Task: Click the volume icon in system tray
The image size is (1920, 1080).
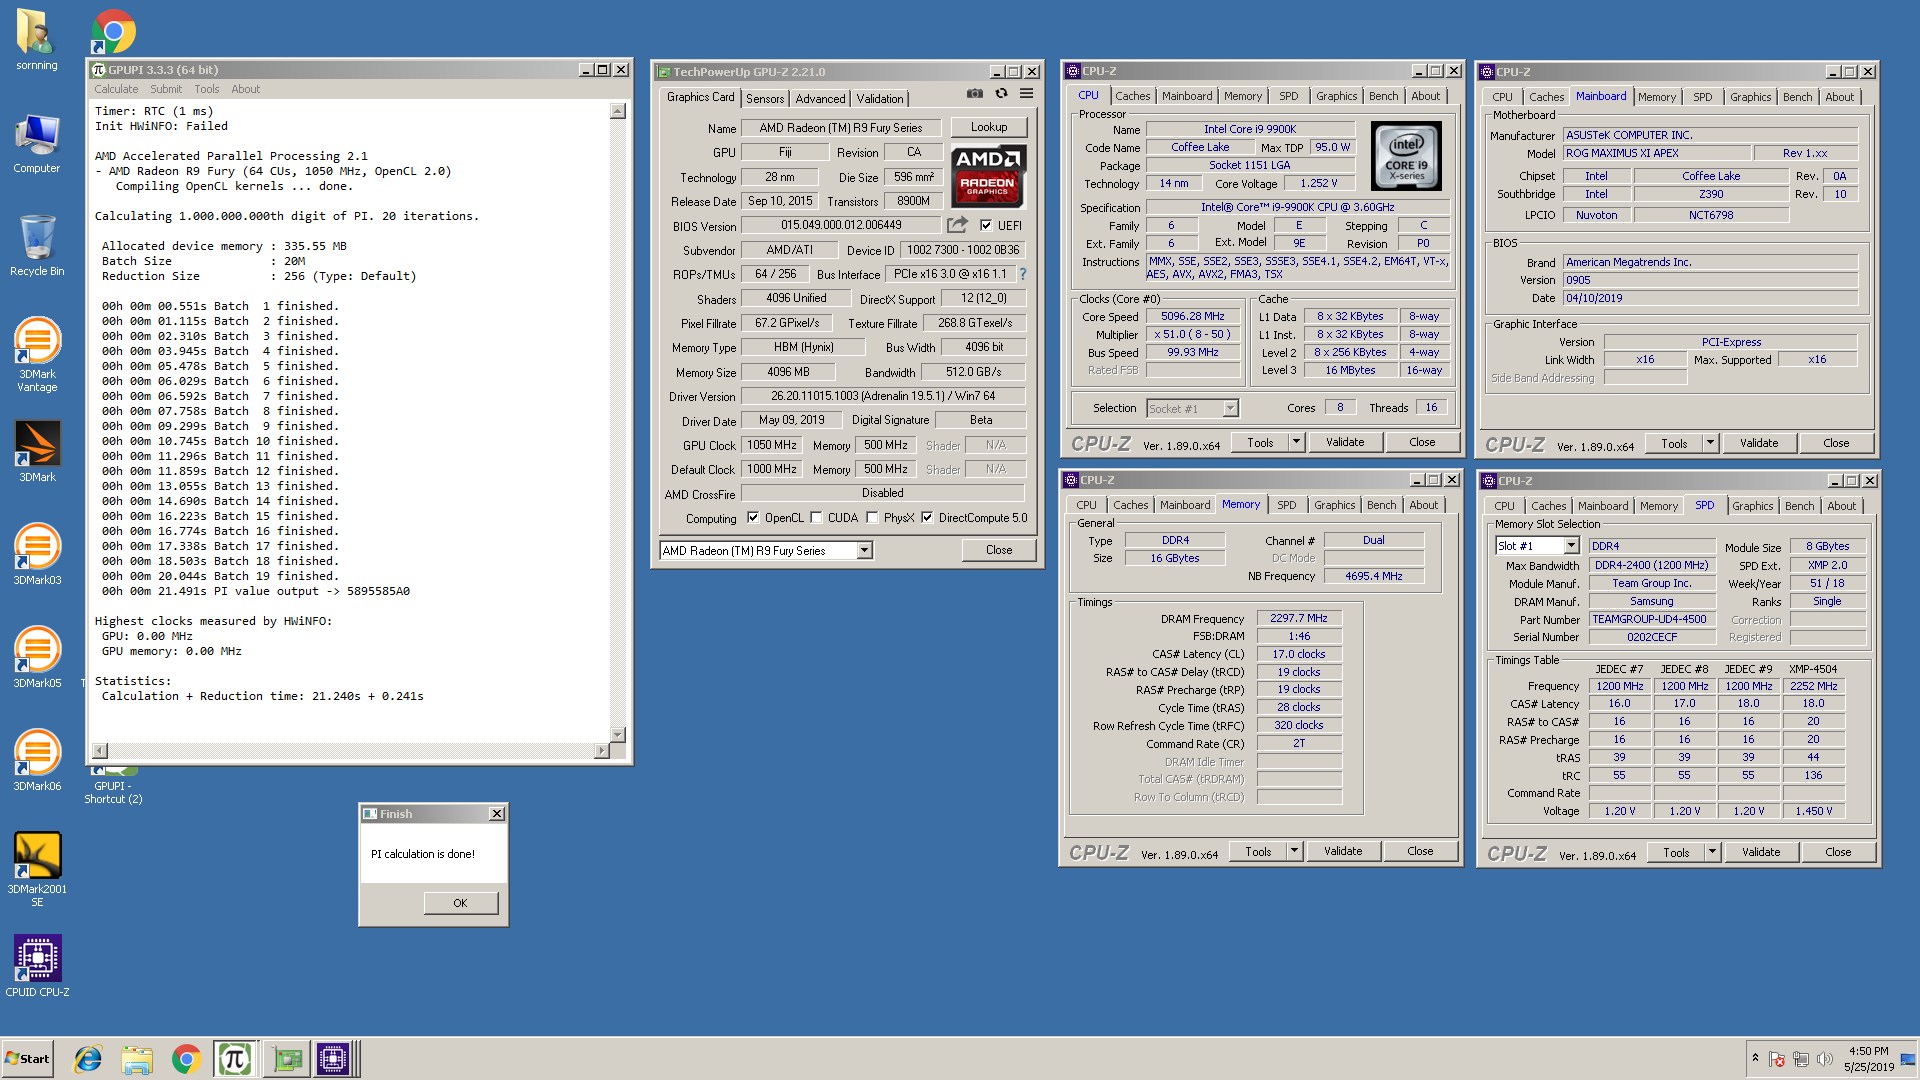Action: 1823,1058
